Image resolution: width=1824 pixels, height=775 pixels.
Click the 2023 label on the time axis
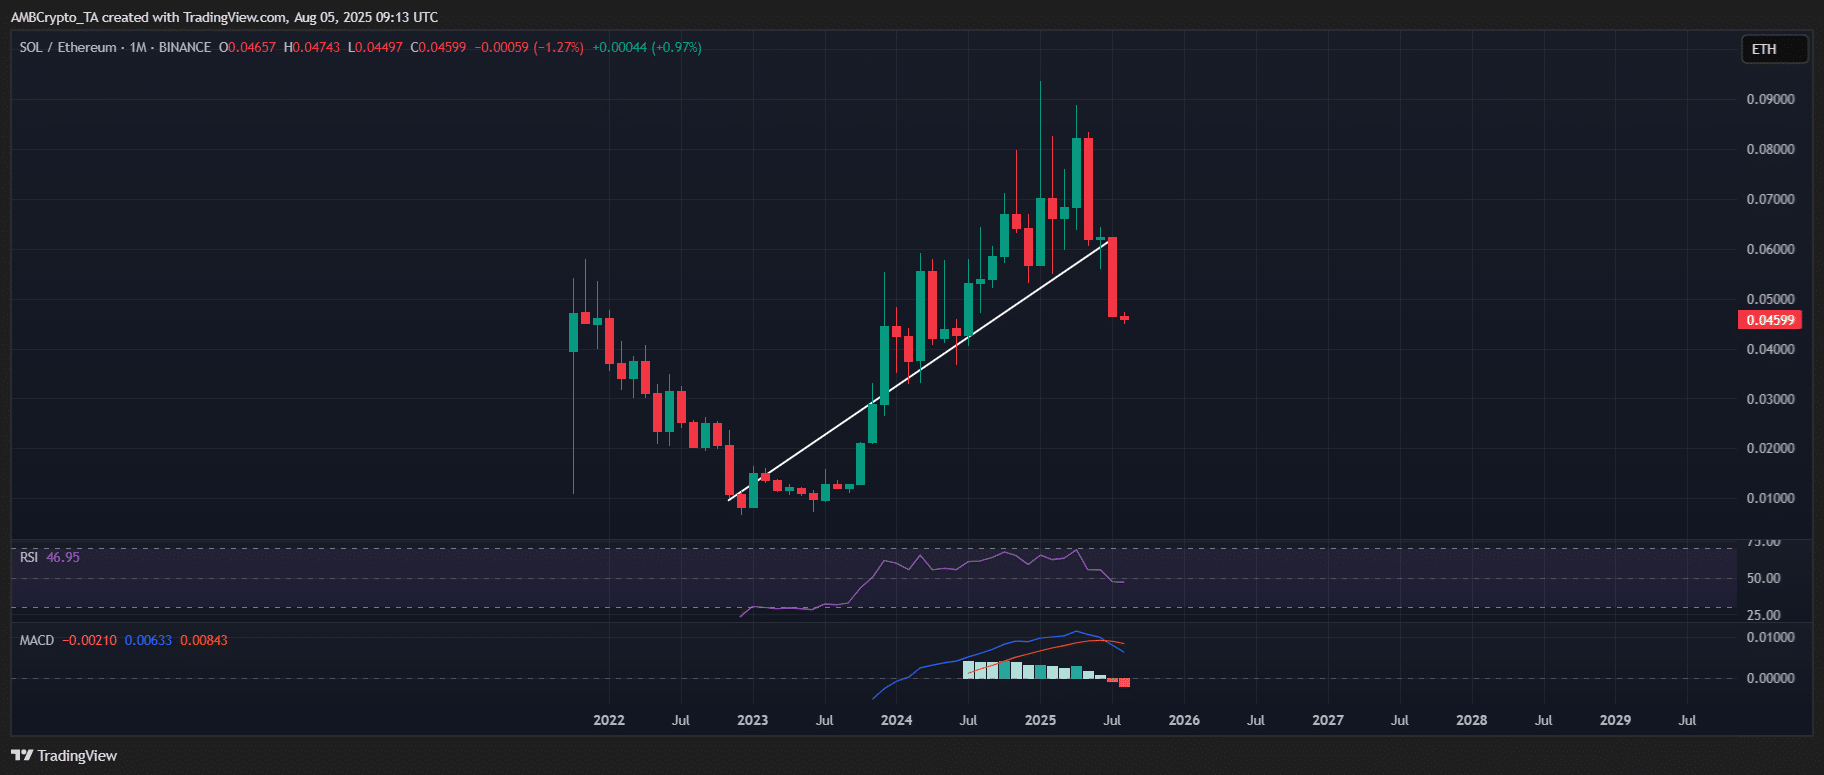(752, 720)
